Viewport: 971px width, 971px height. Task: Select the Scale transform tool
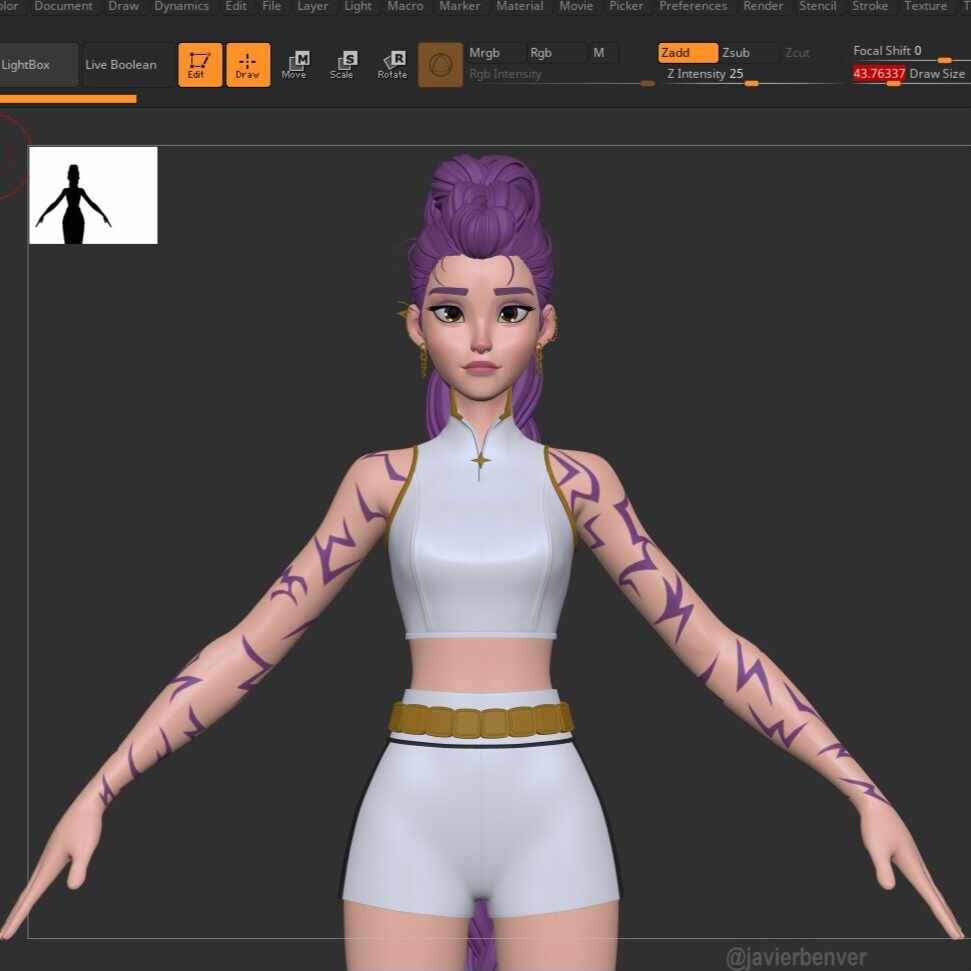[342, 65]
